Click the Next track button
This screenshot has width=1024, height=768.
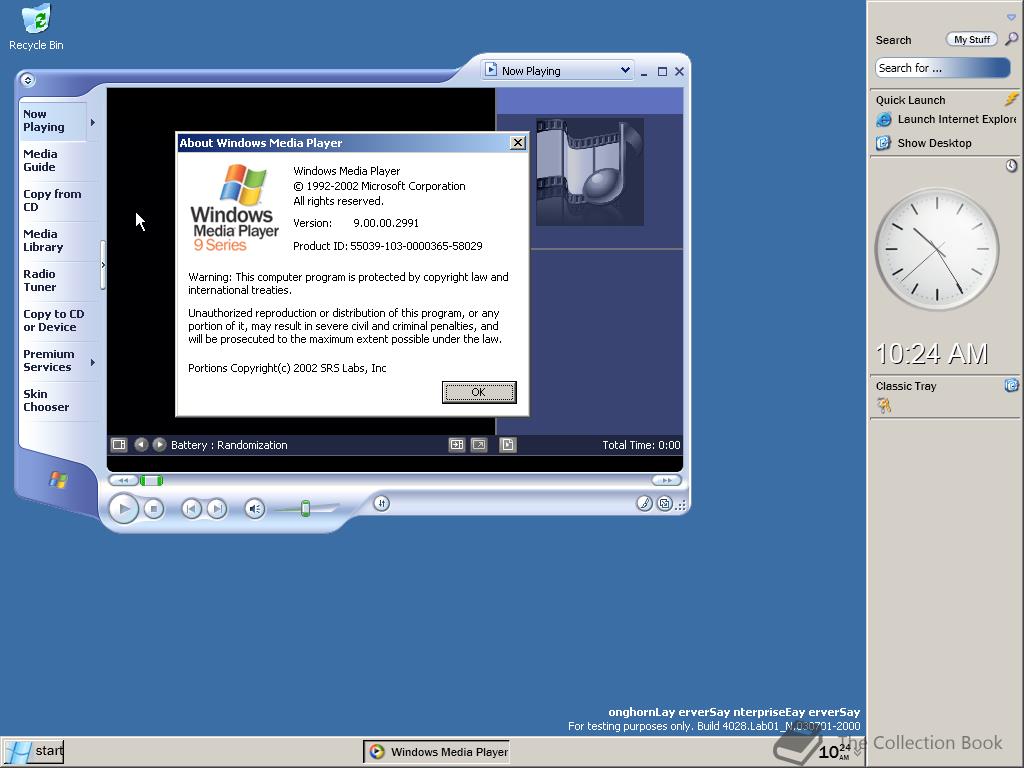coord(217,509)
